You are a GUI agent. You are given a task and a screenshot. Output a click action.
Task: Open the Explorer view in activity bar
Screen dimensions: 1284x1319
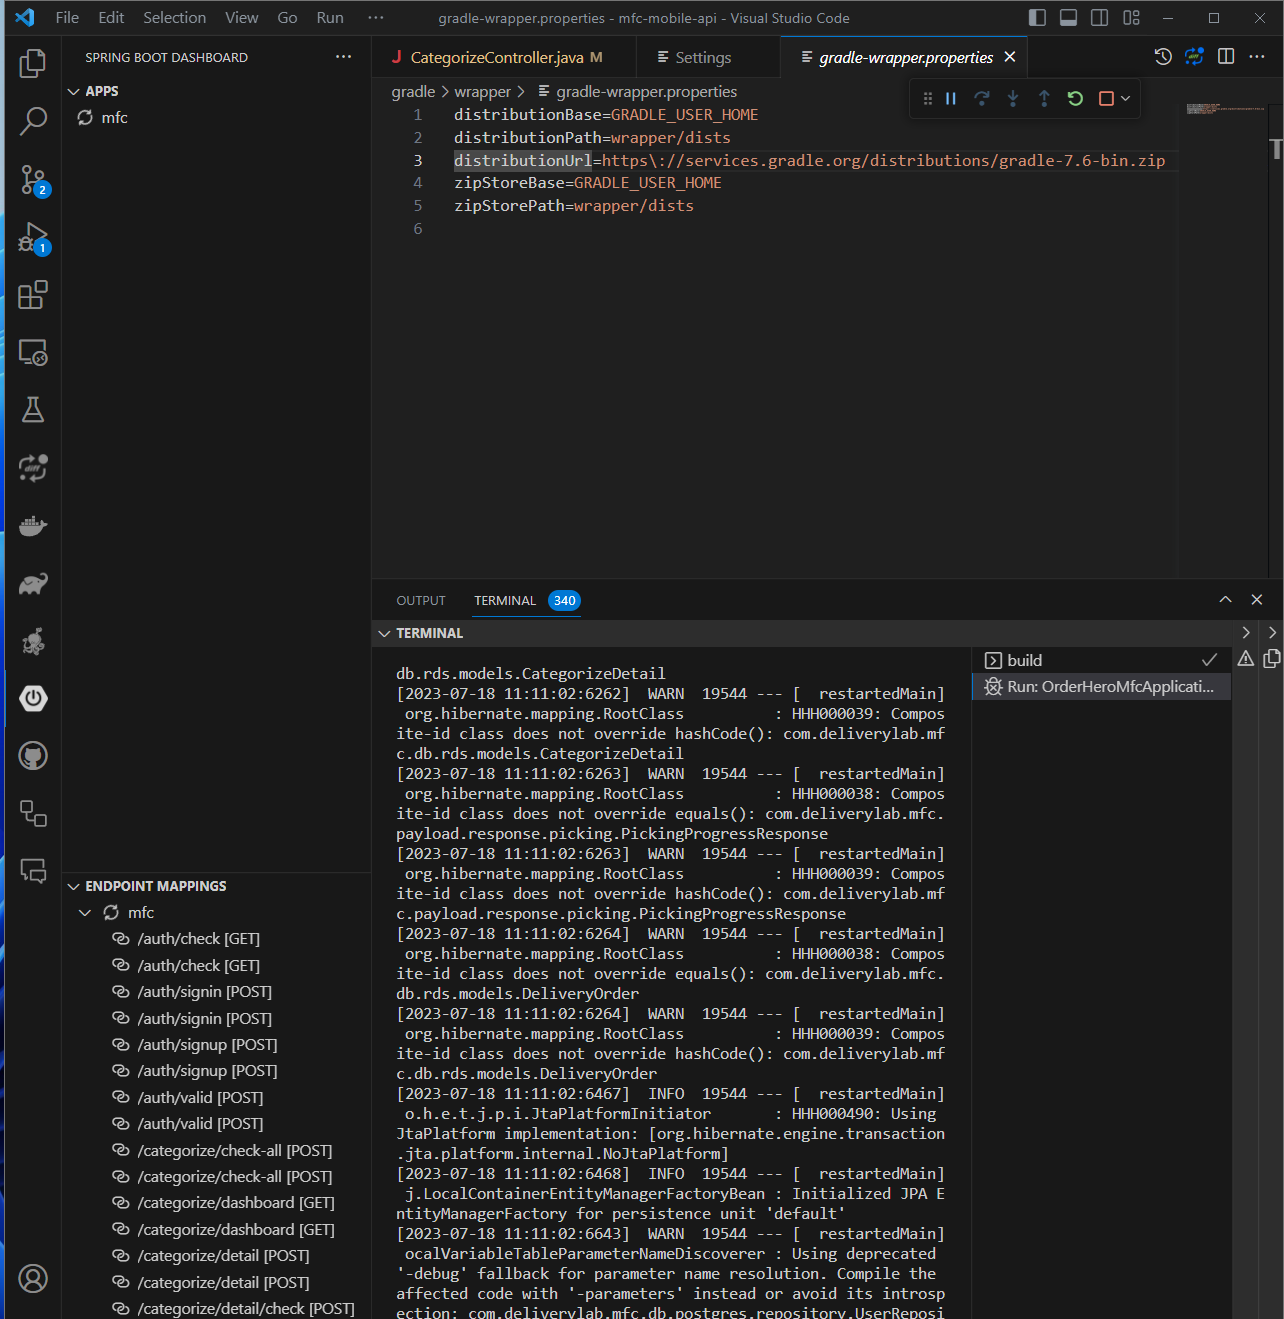[33, 64]
